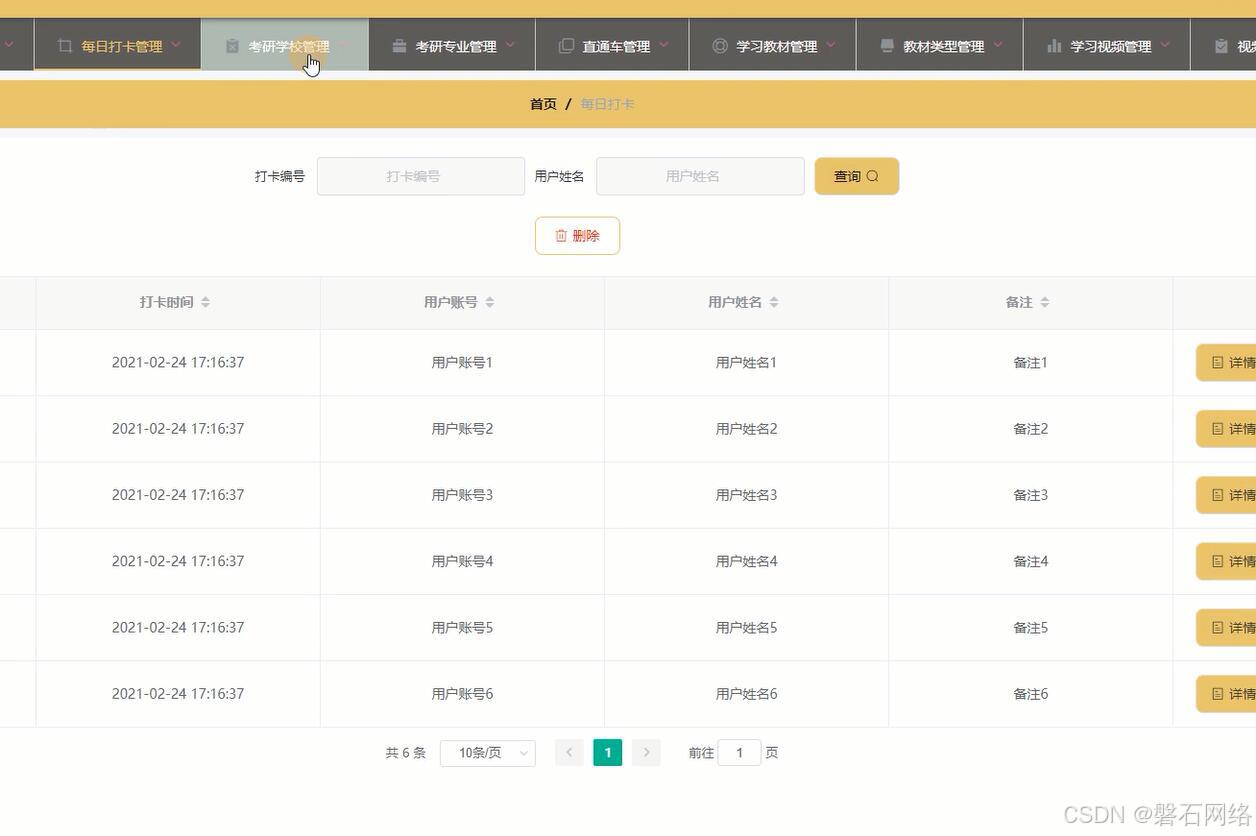
Task: Open 详情 for the 用户账号4 row
Action: (1227, 561)
